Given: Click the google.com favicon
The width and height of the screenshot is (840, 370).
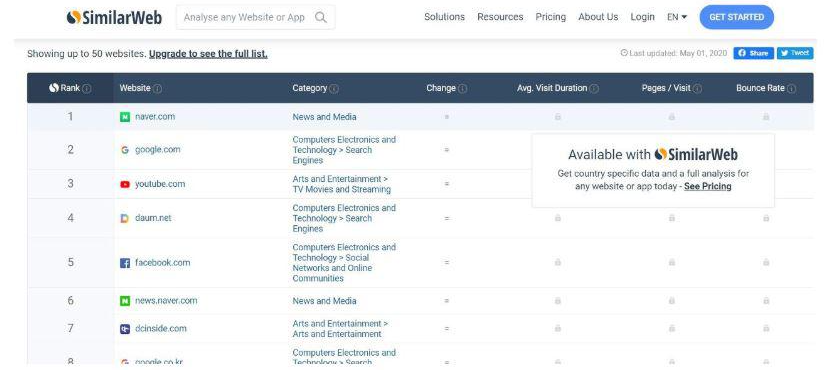Looking at the screenshot, I should (x=125, y=150).
